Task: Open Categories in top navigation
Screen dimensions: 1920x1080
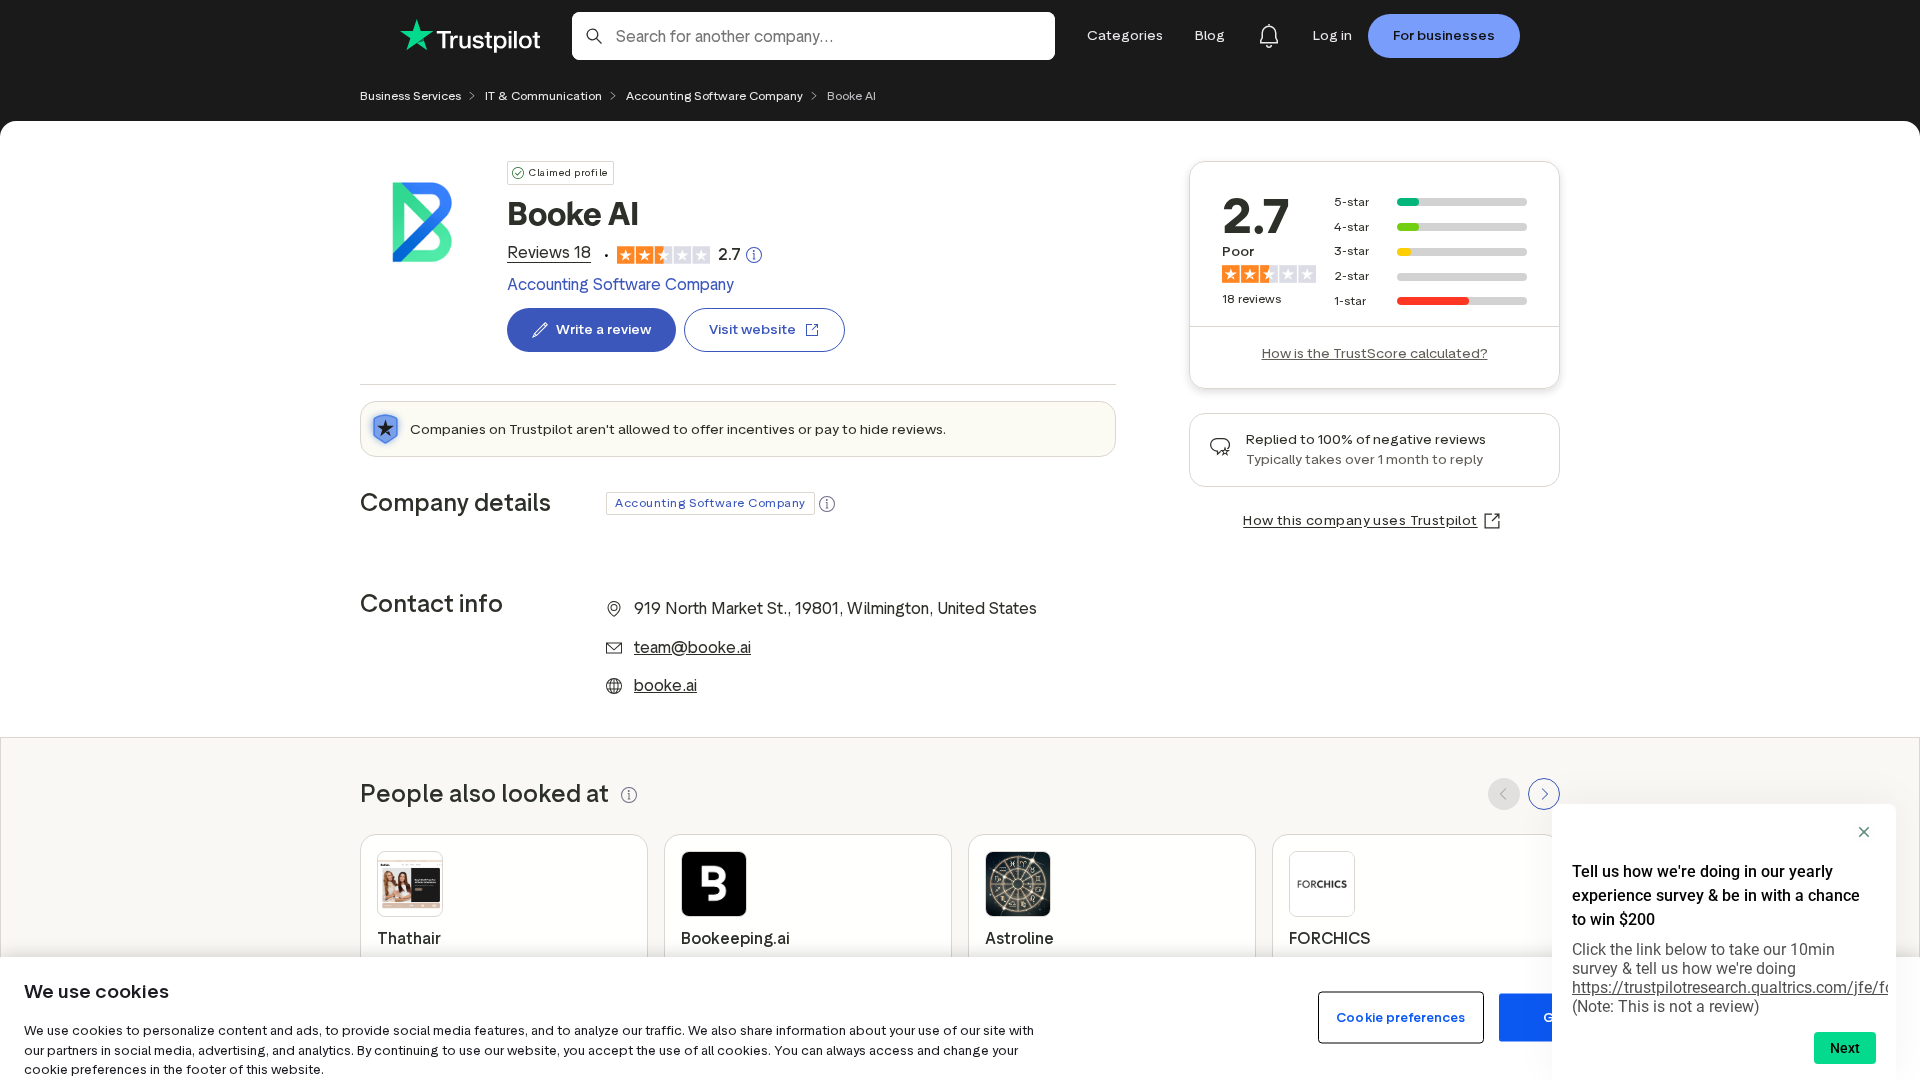Action: pyautogui.click(x=1124, y=36)
